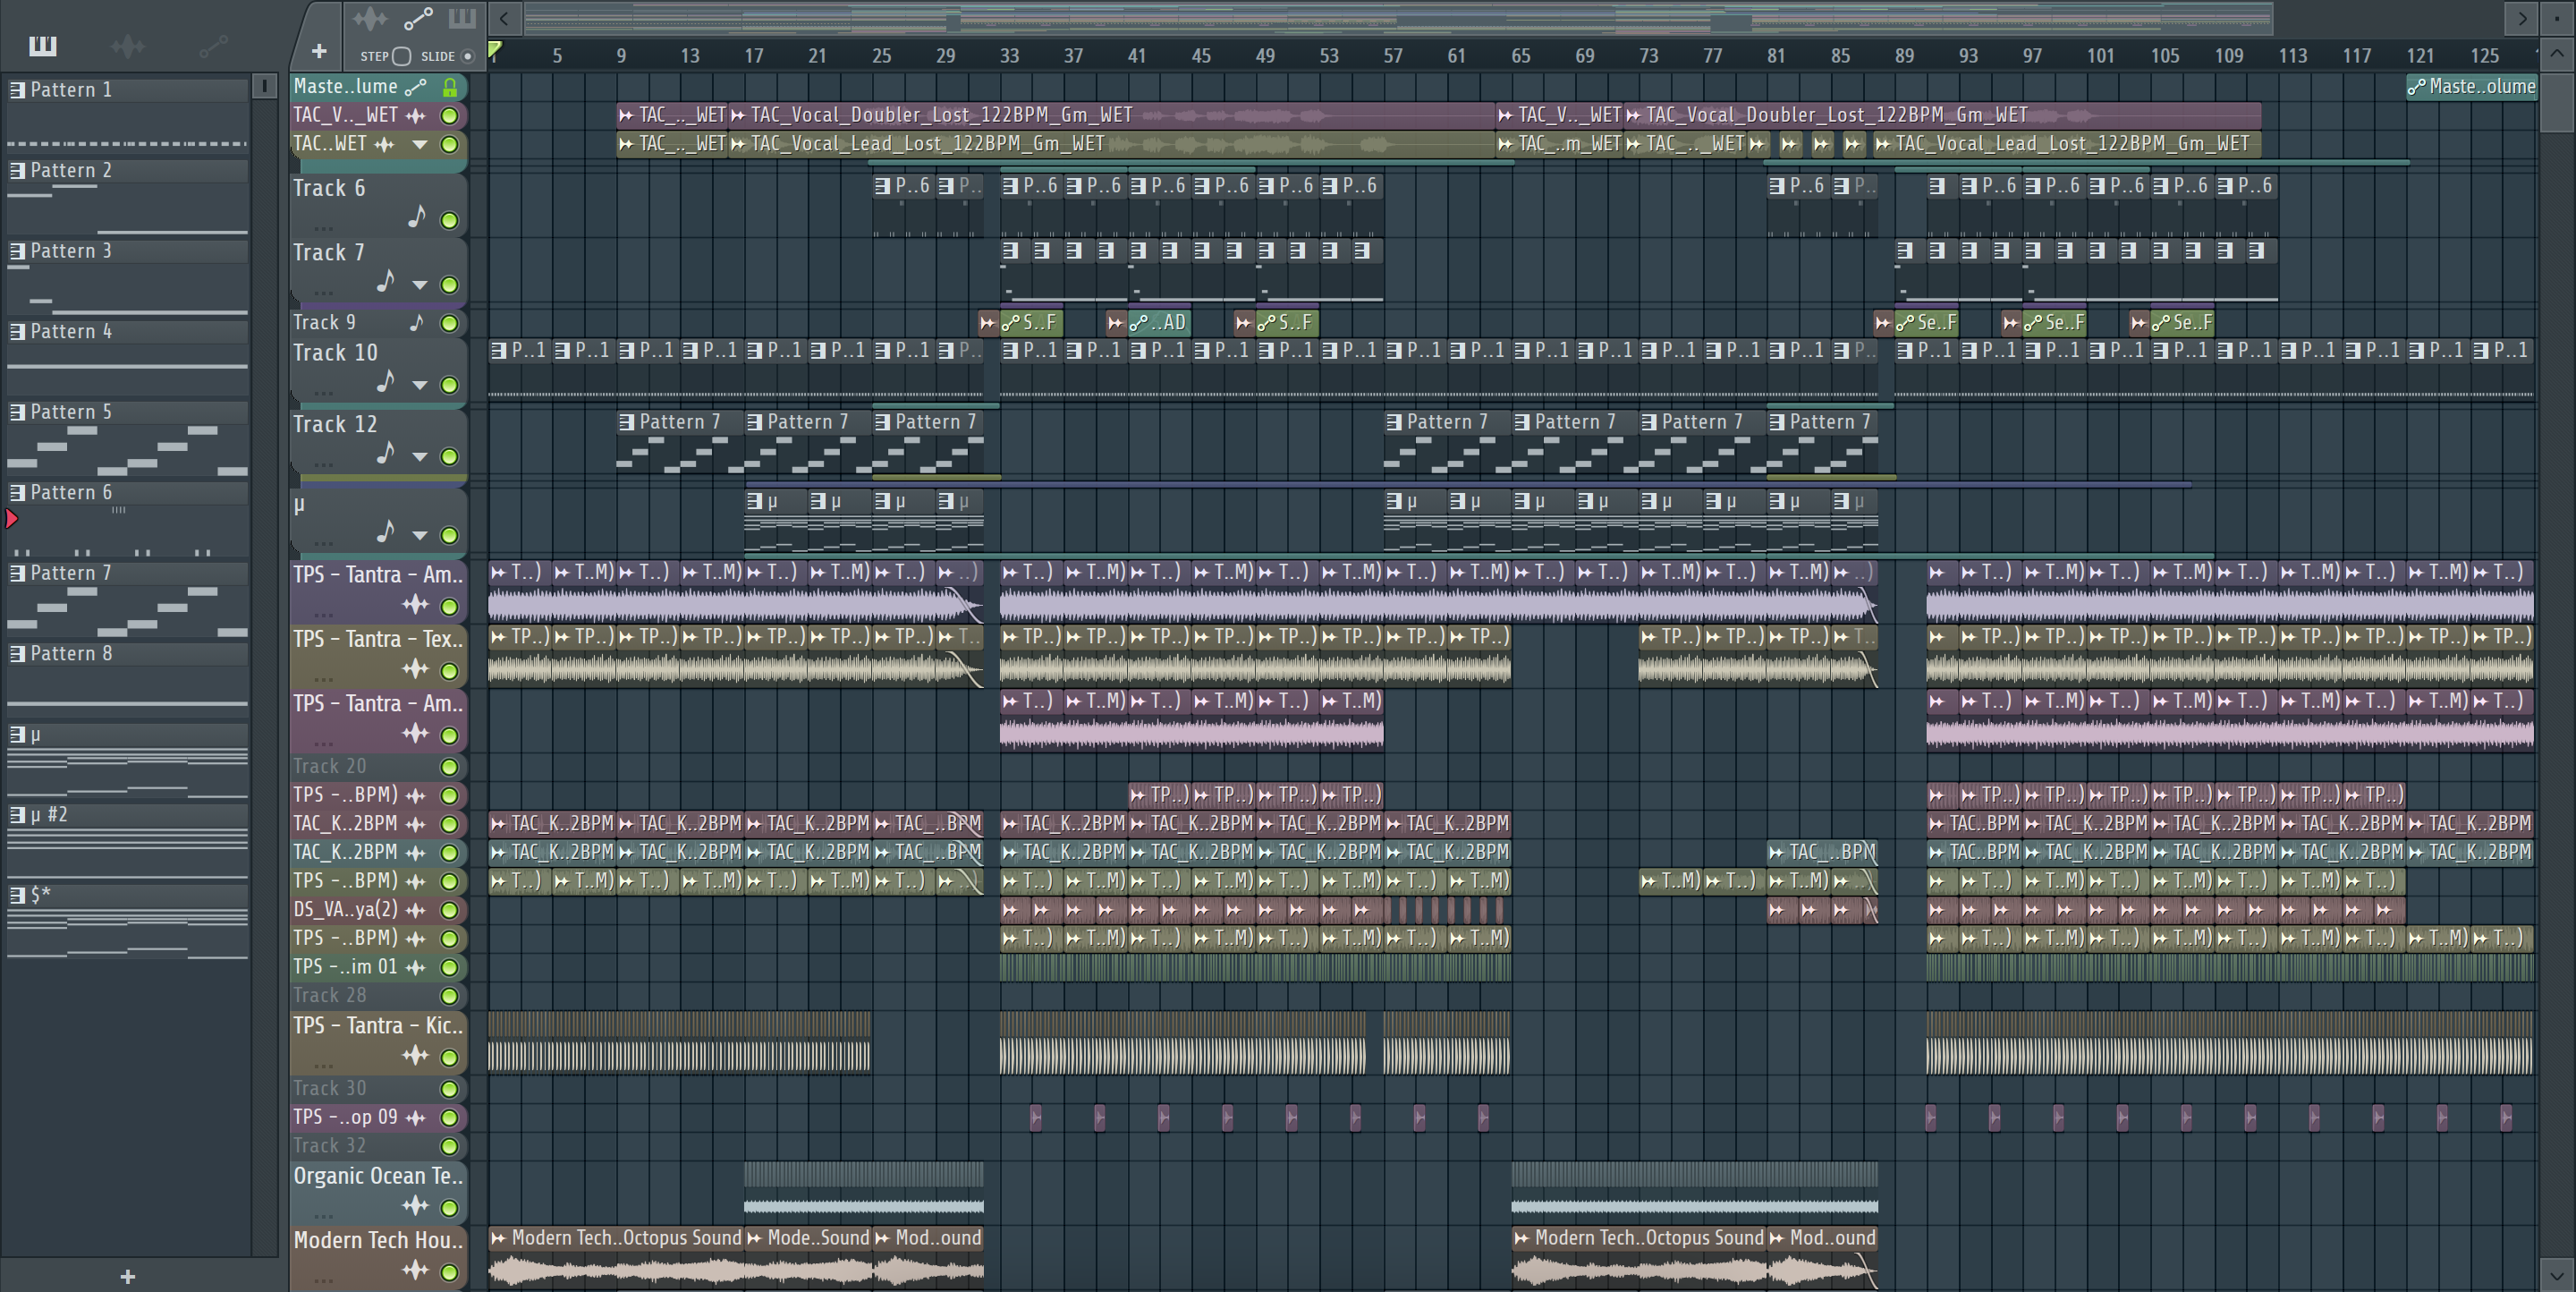Click the piano keys icon above SLIDE

(462, 18)
